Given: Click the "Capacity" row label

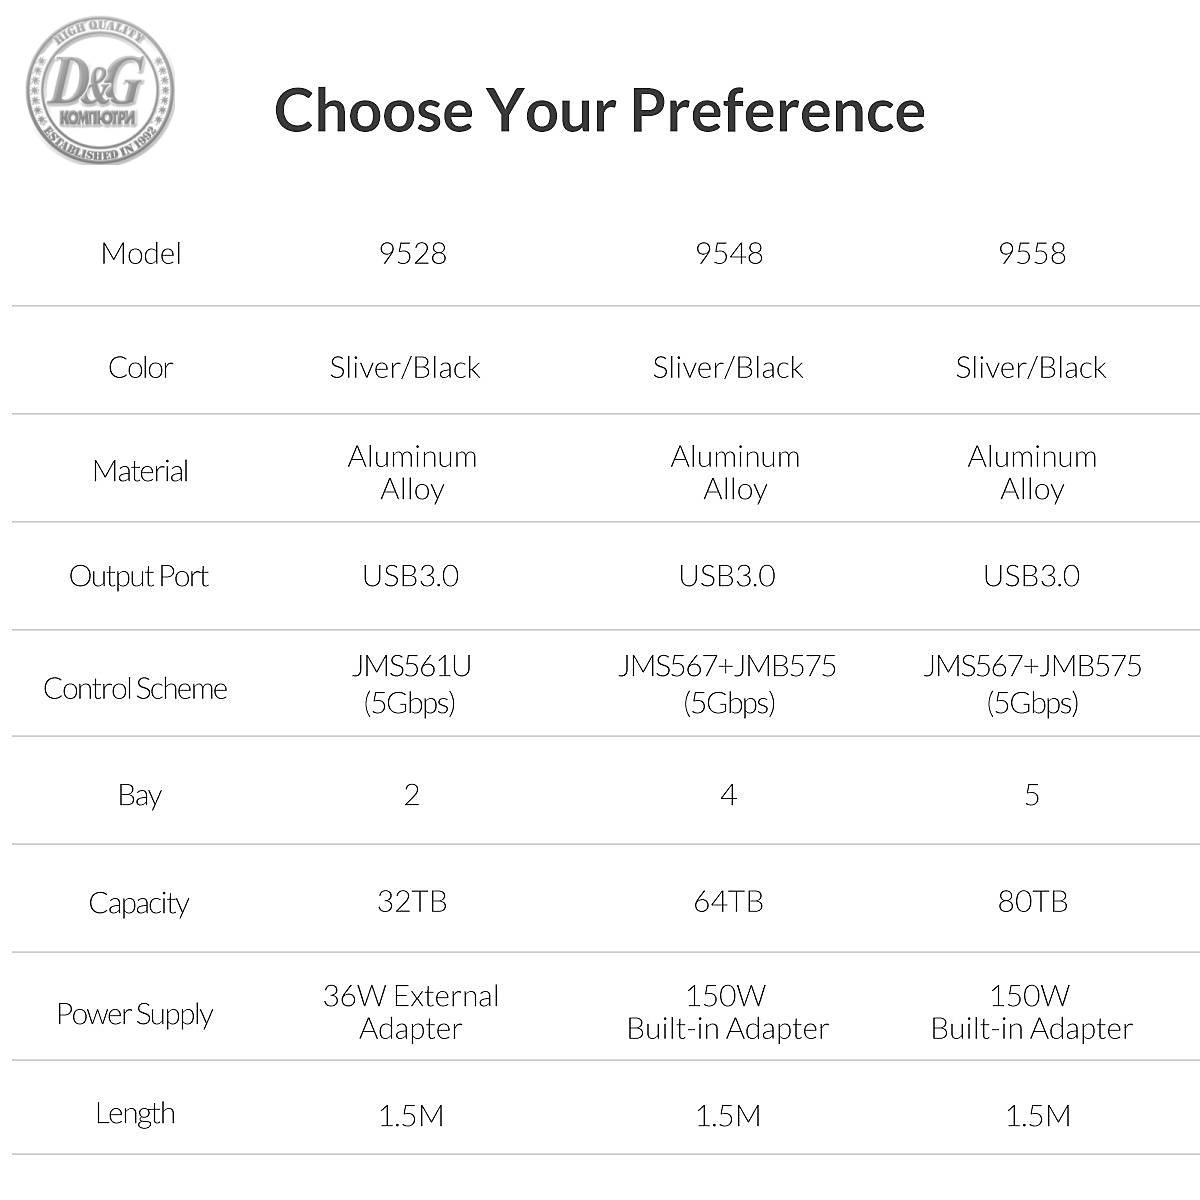Looking at the screenshot, I should coord(139,903).
